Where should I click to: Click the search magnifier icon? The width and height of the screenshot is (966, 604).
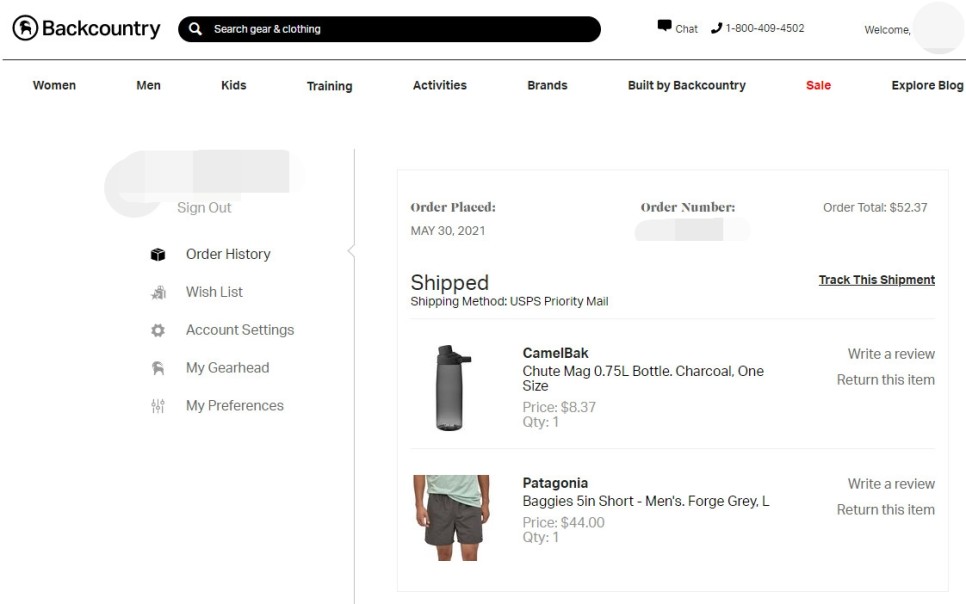click(195, 29)
